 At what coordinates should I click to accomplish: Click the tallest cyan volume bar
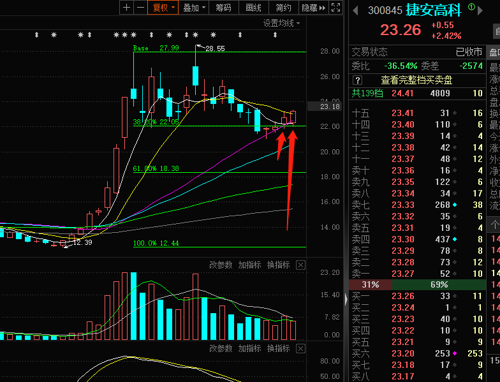point(134,306)
